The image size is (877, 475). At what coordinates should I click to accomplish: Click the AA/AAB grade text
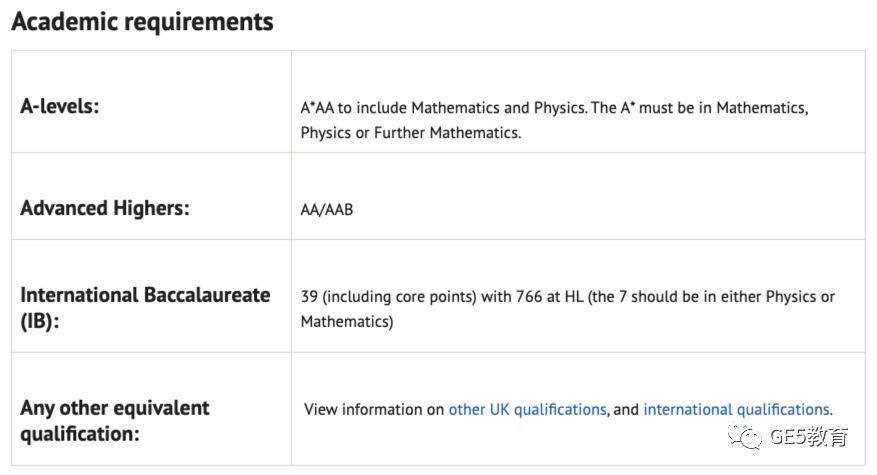327,209
